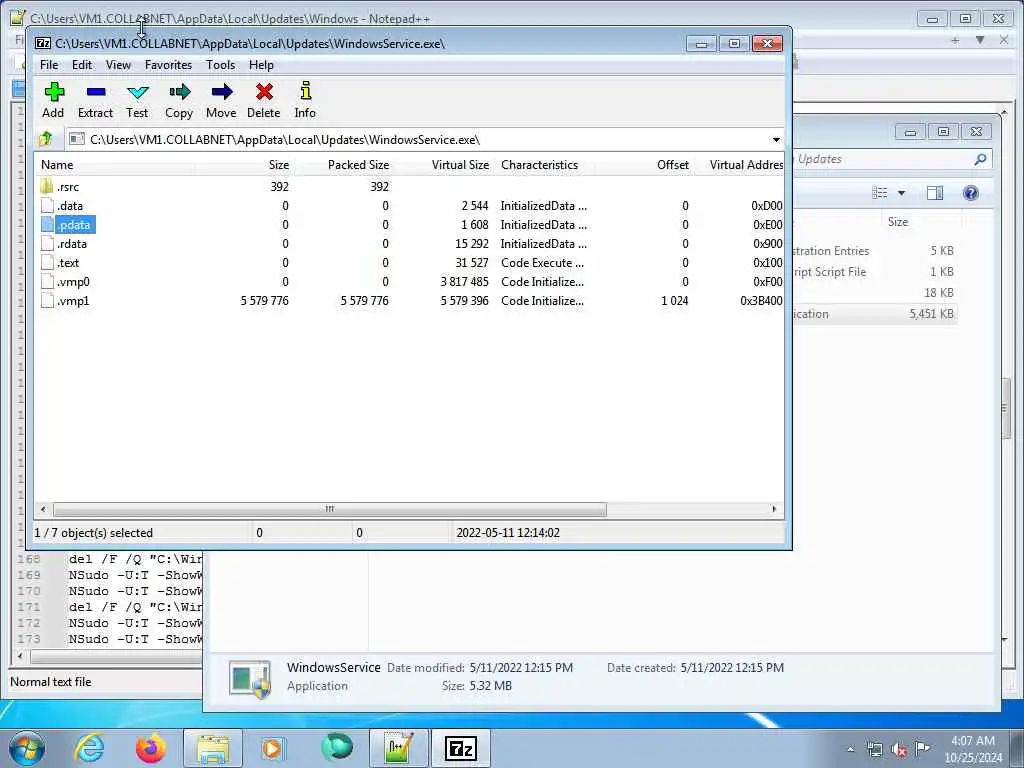Screen dimensions: 1024x768
Task: Click Notepad++ horizontal scroll left arrow
Action: click(20, 656)
